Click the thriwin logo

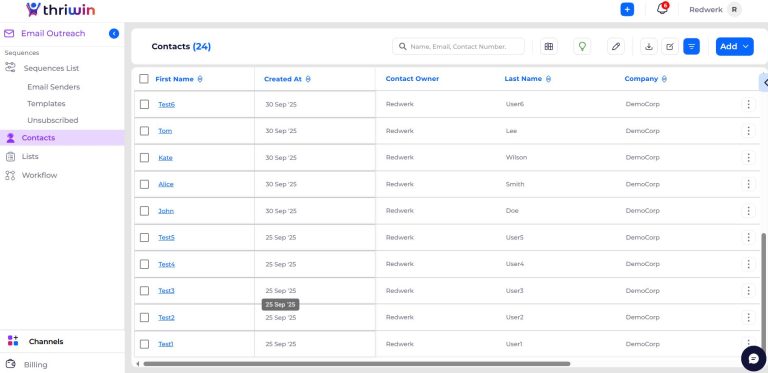(x=61, y=9)
